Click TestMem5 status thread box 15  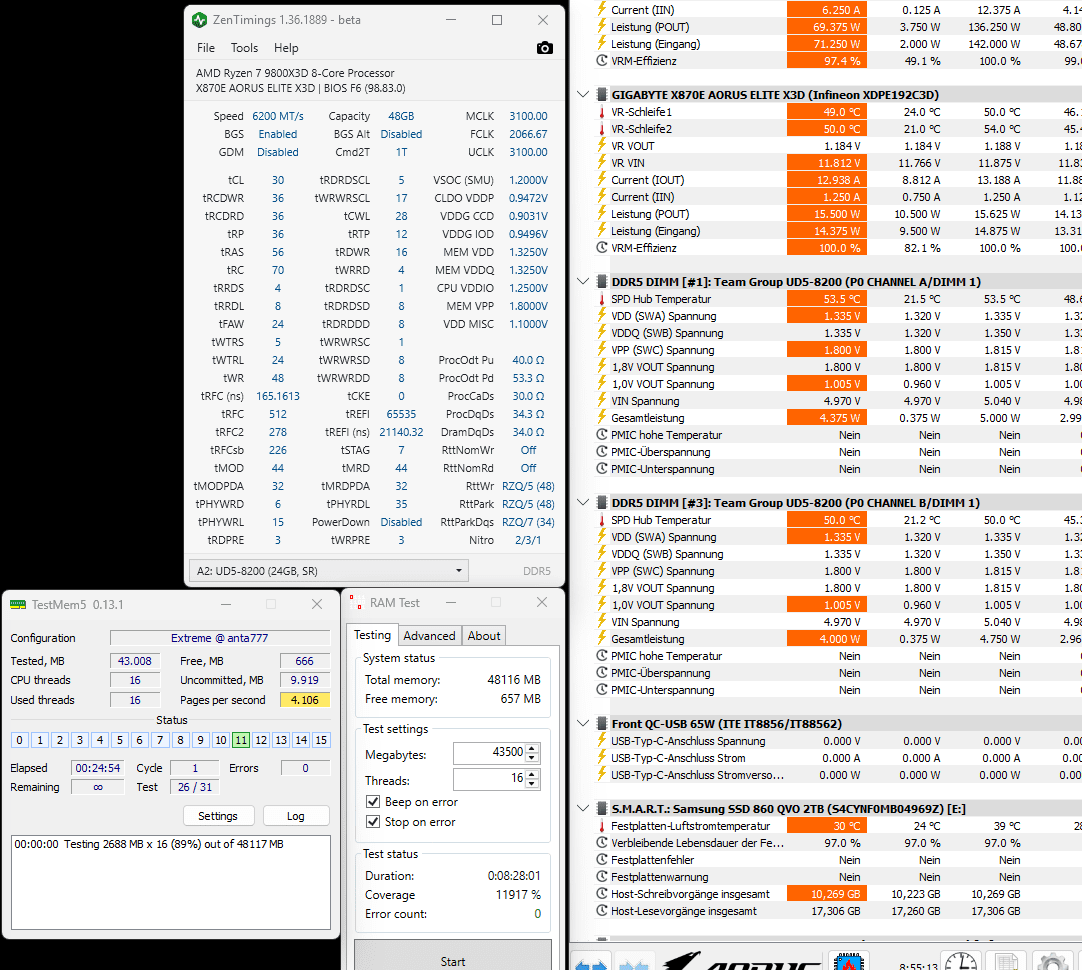click(x=321, y=740)
